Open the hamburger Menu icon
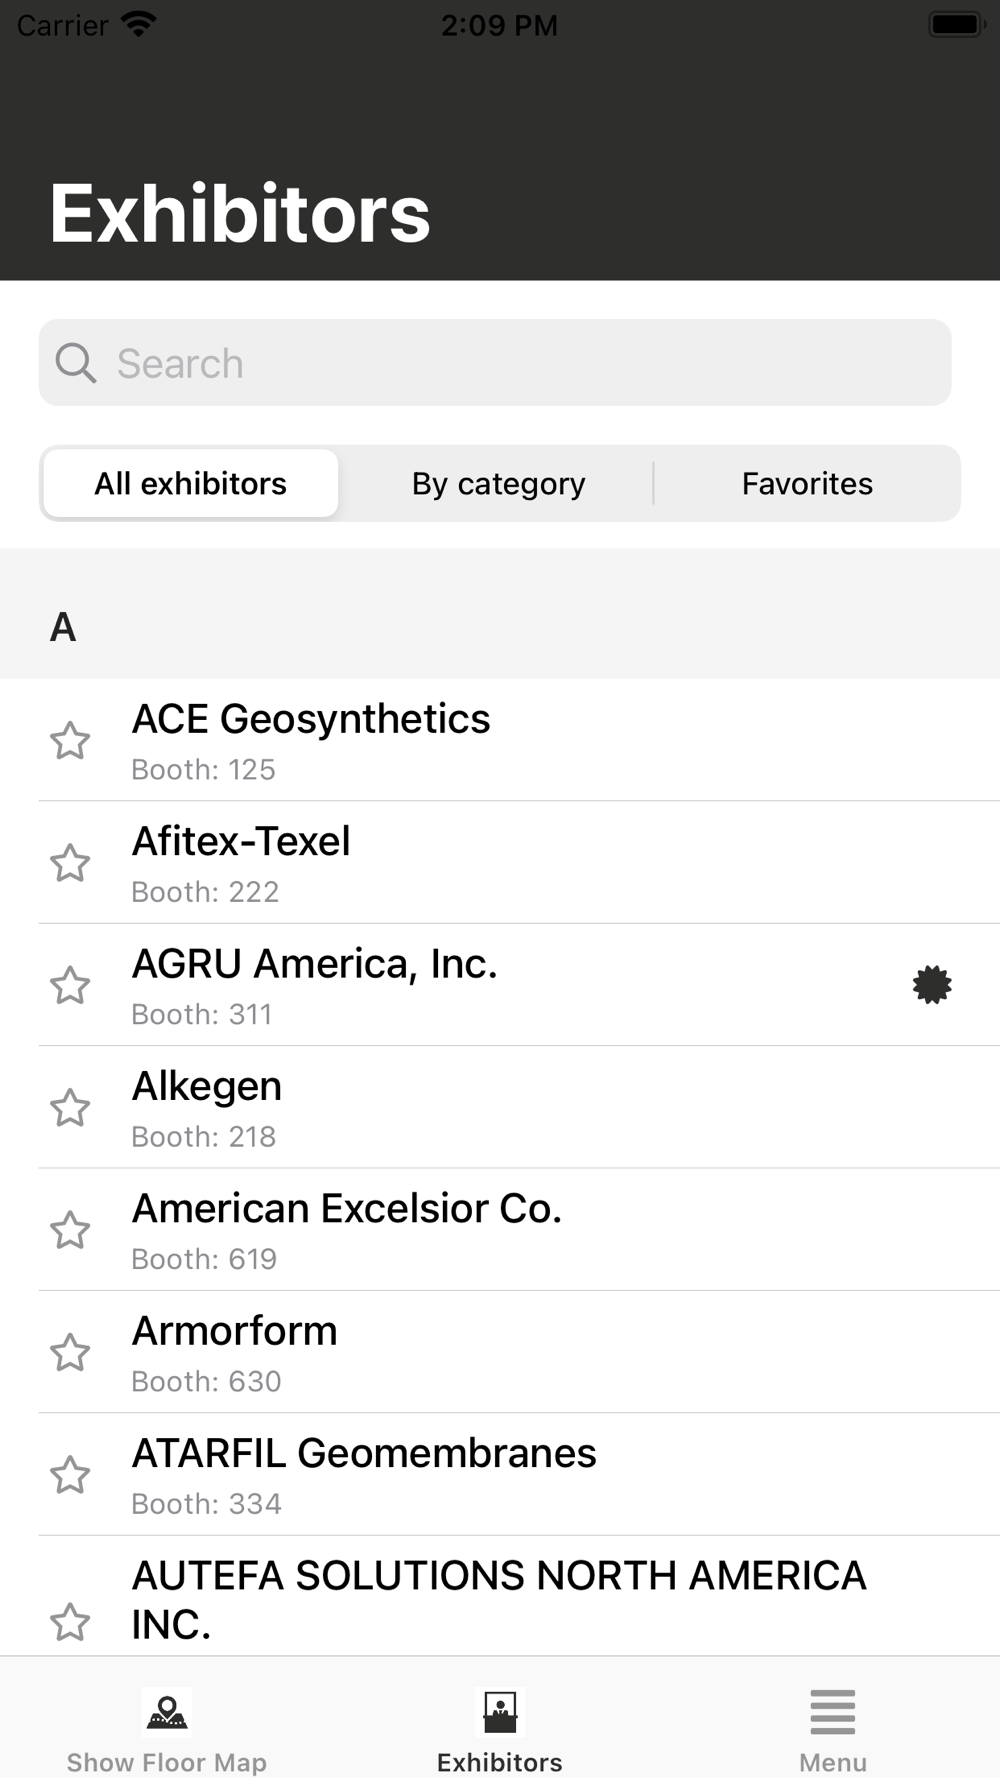 [x=832, y=1712]
